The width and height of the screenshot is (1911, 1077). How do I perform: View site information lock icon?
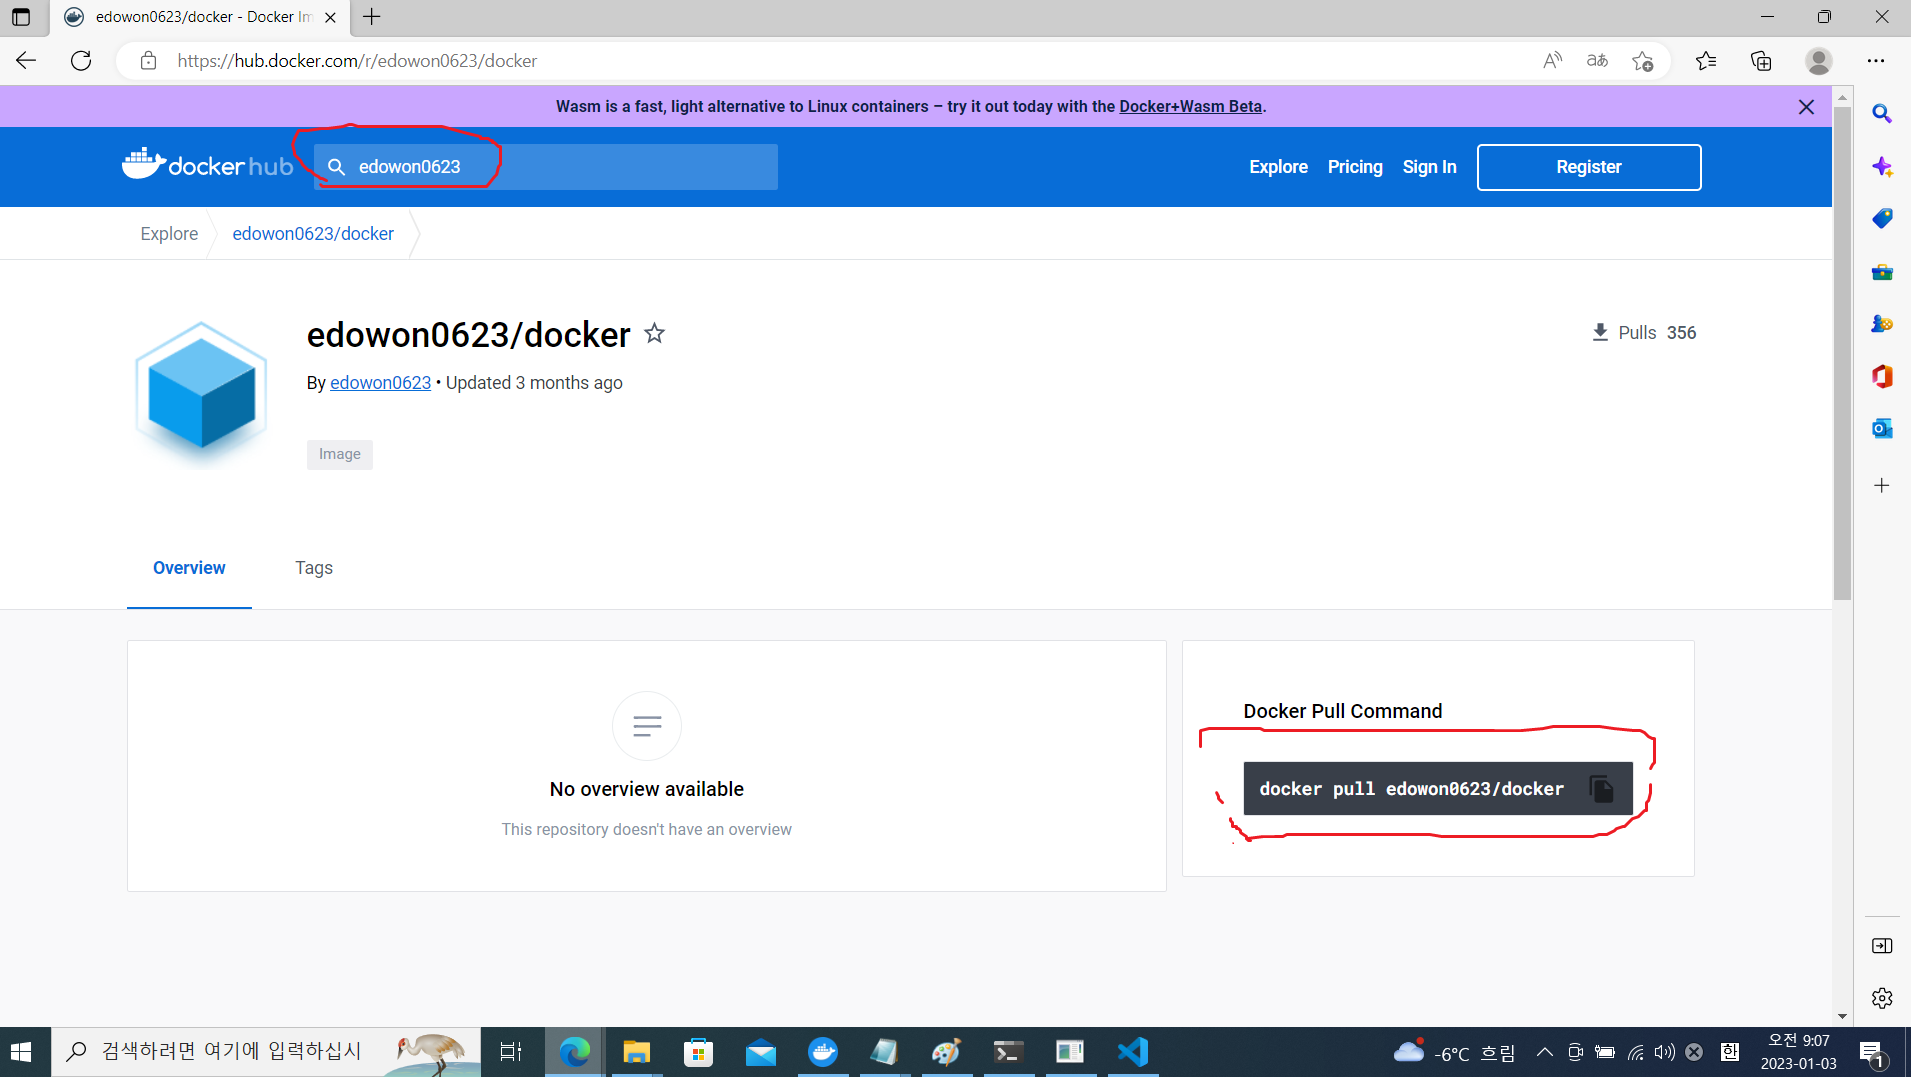click(x=148, y=60)
